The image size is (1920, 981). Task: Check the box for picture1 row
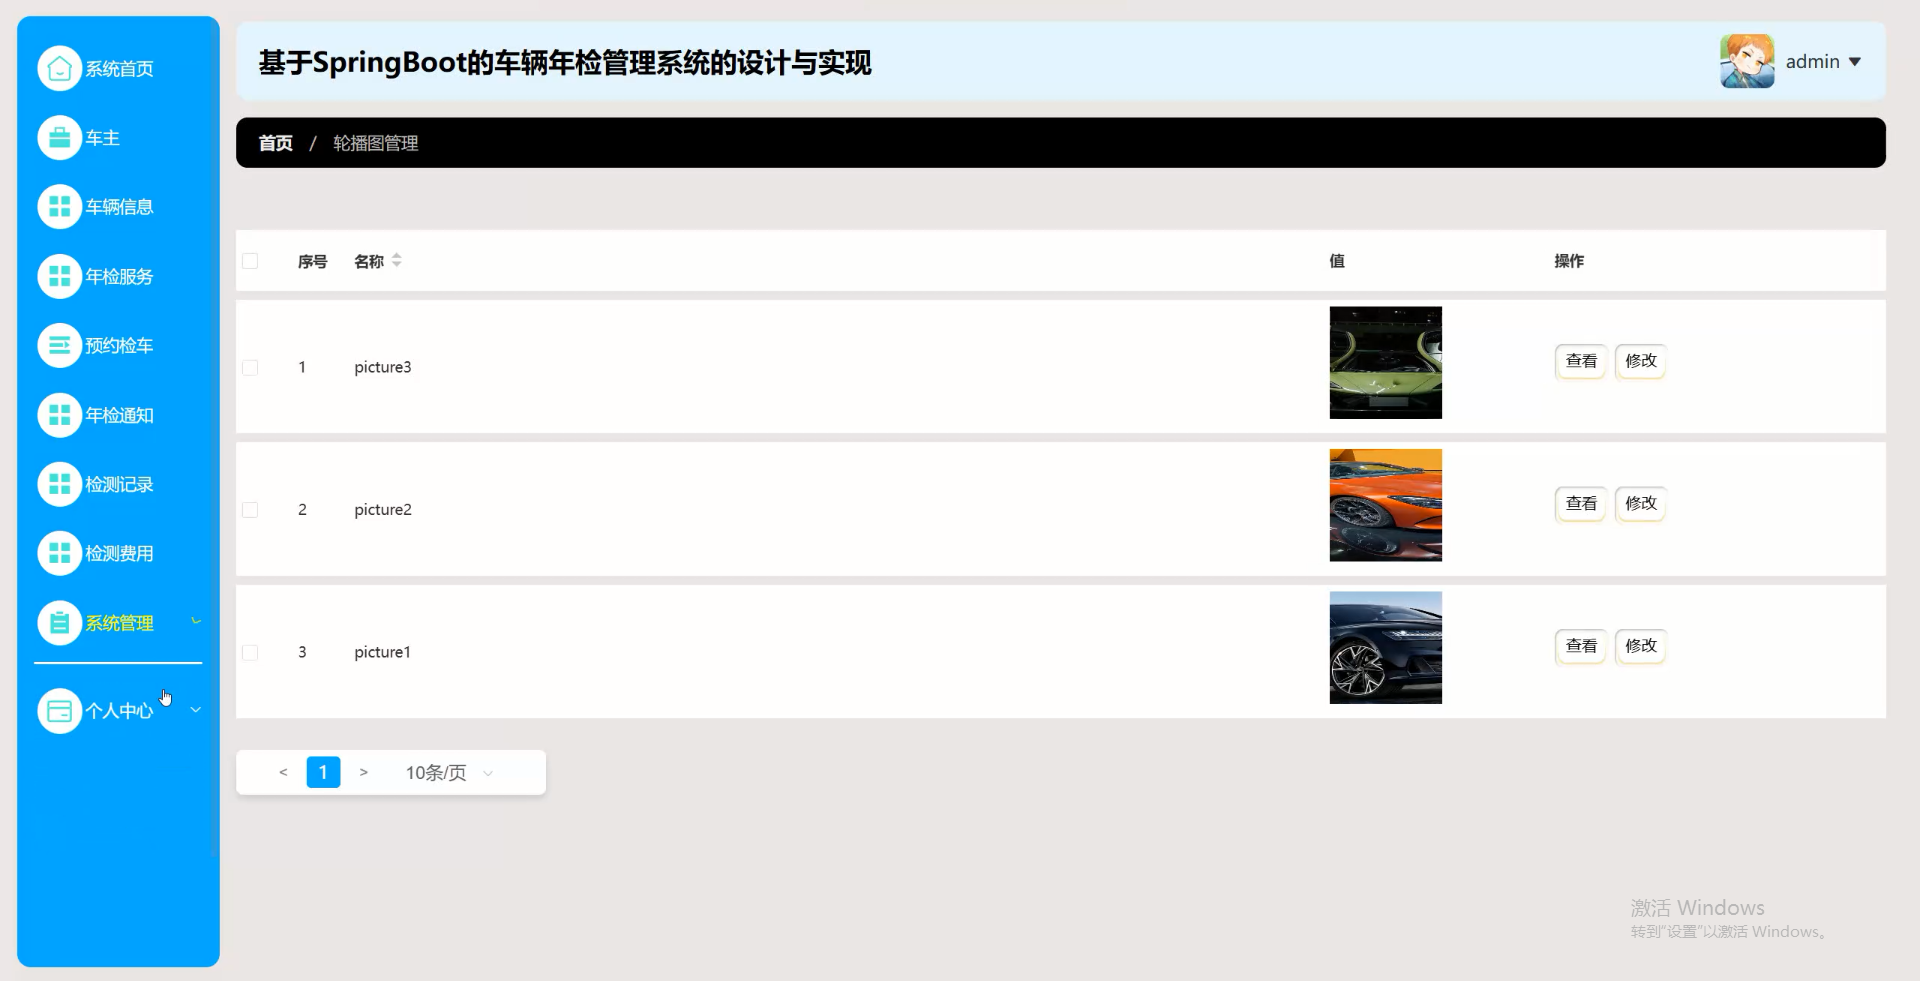point(250,652)
